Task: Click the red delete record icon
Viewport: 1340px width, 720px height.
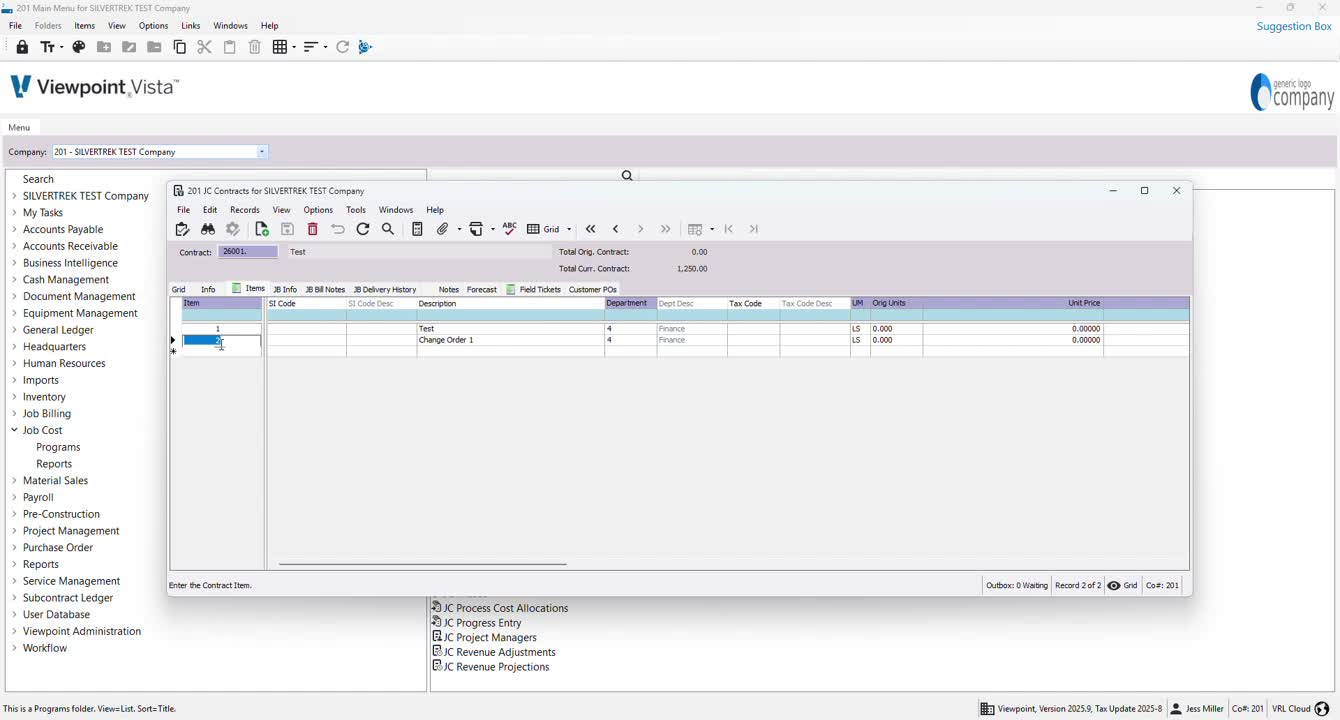Action: pyautogui.click(x=313, y=229)
